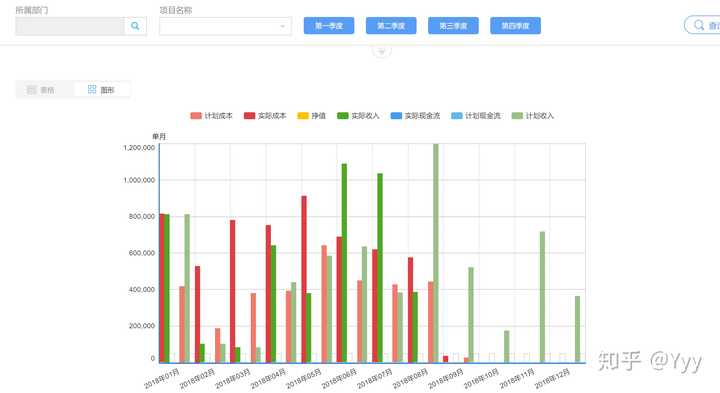The height and width of the screenshot is (393, 720).
Task: Click the red 实际成本 bar for 2018年05月
Action: [x=304, y=279]
